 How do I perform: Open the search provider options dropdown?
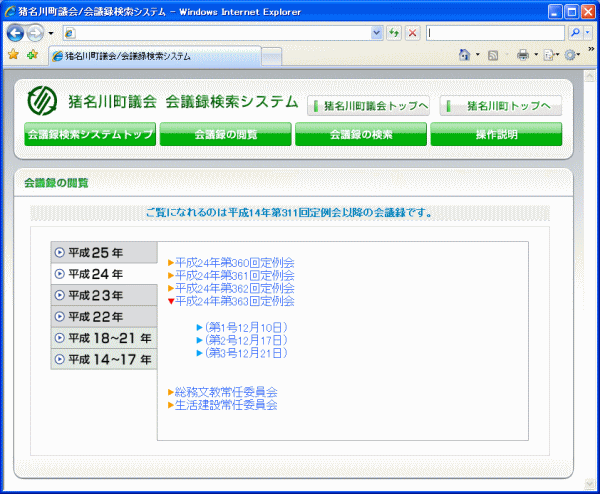coord(588,33)
